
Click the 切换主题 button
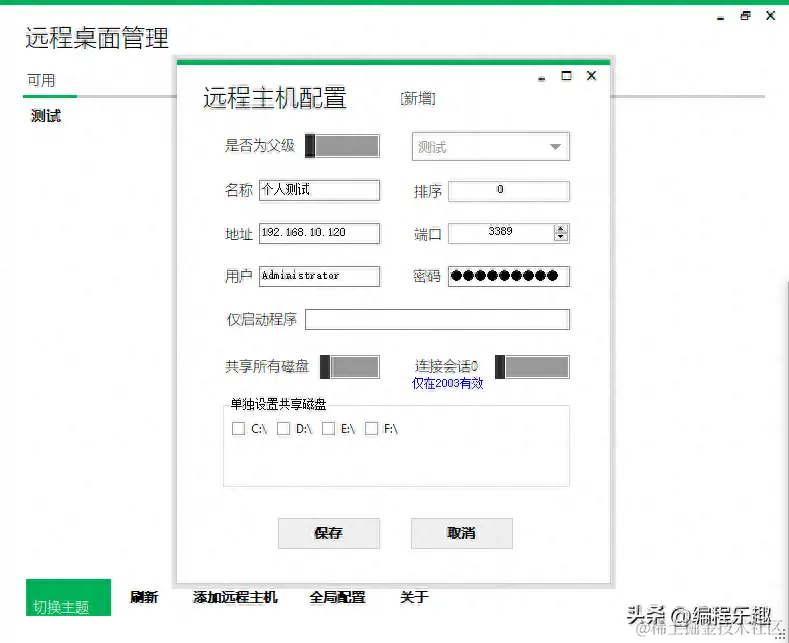point(68,598)
